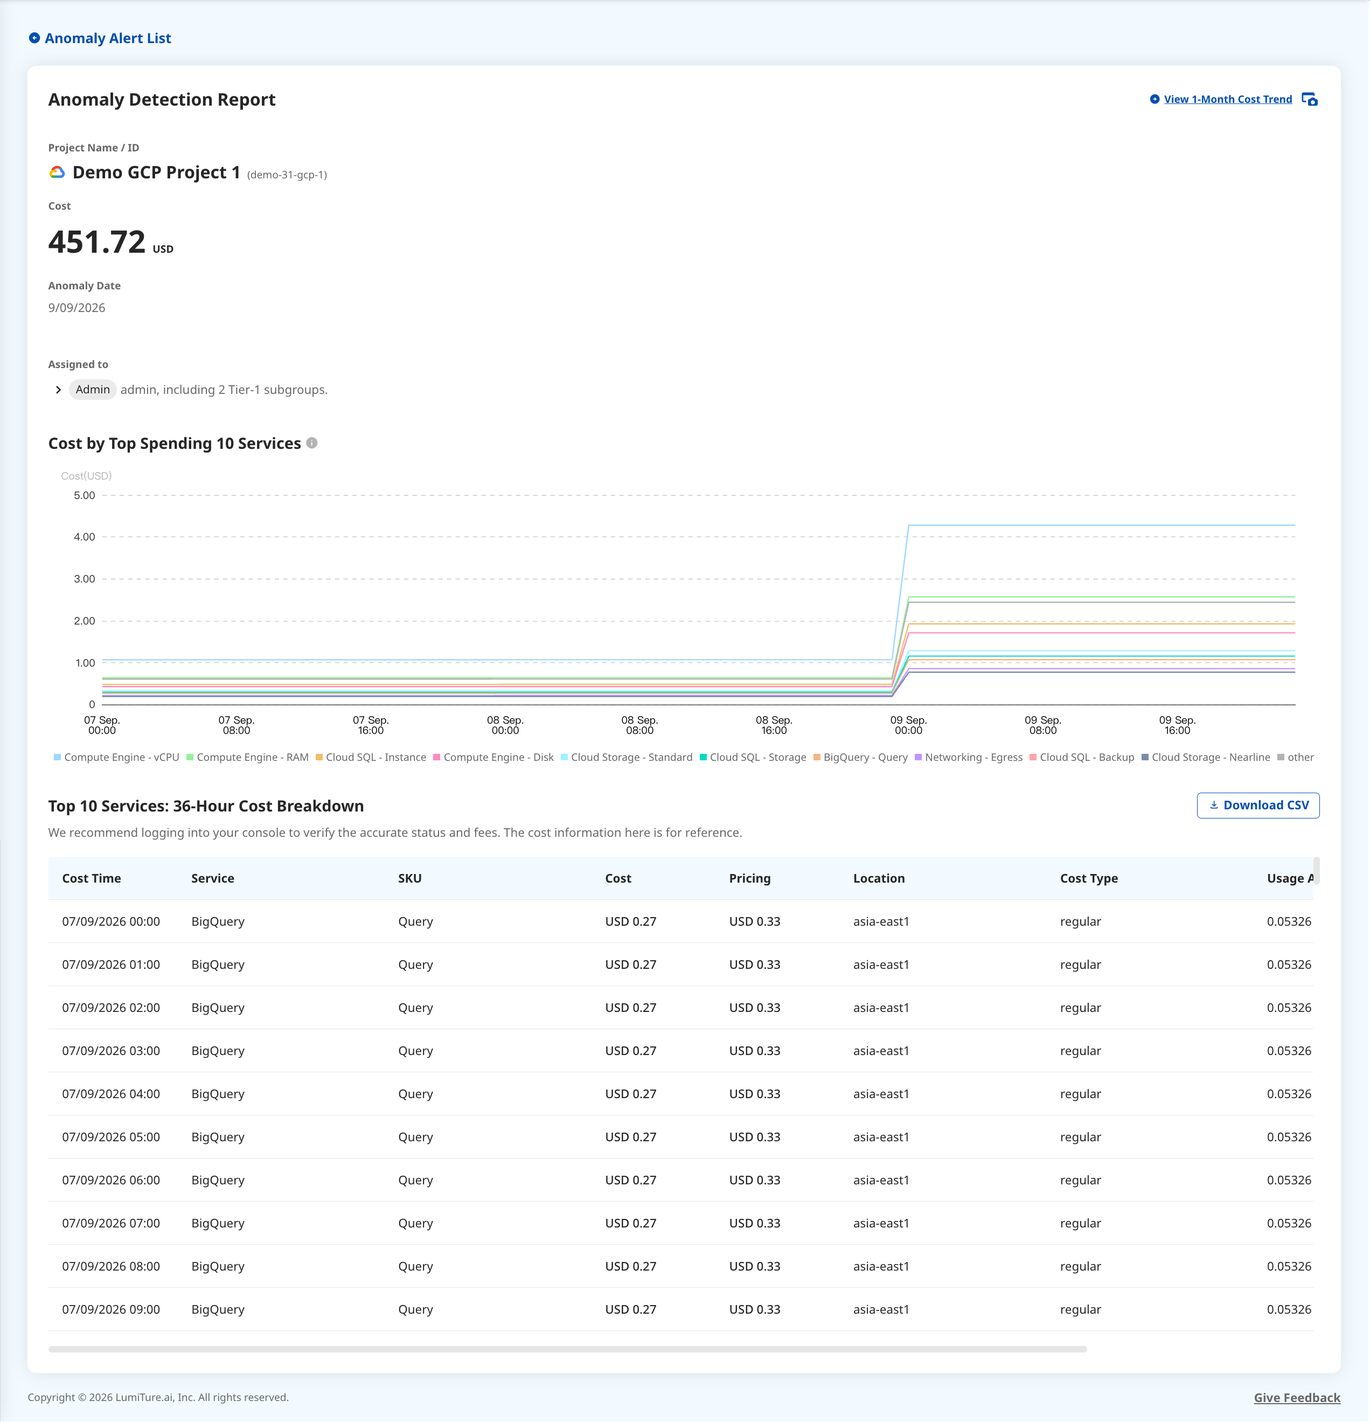Toggle Compute Engine - Disk legend entry

point(493,757)
